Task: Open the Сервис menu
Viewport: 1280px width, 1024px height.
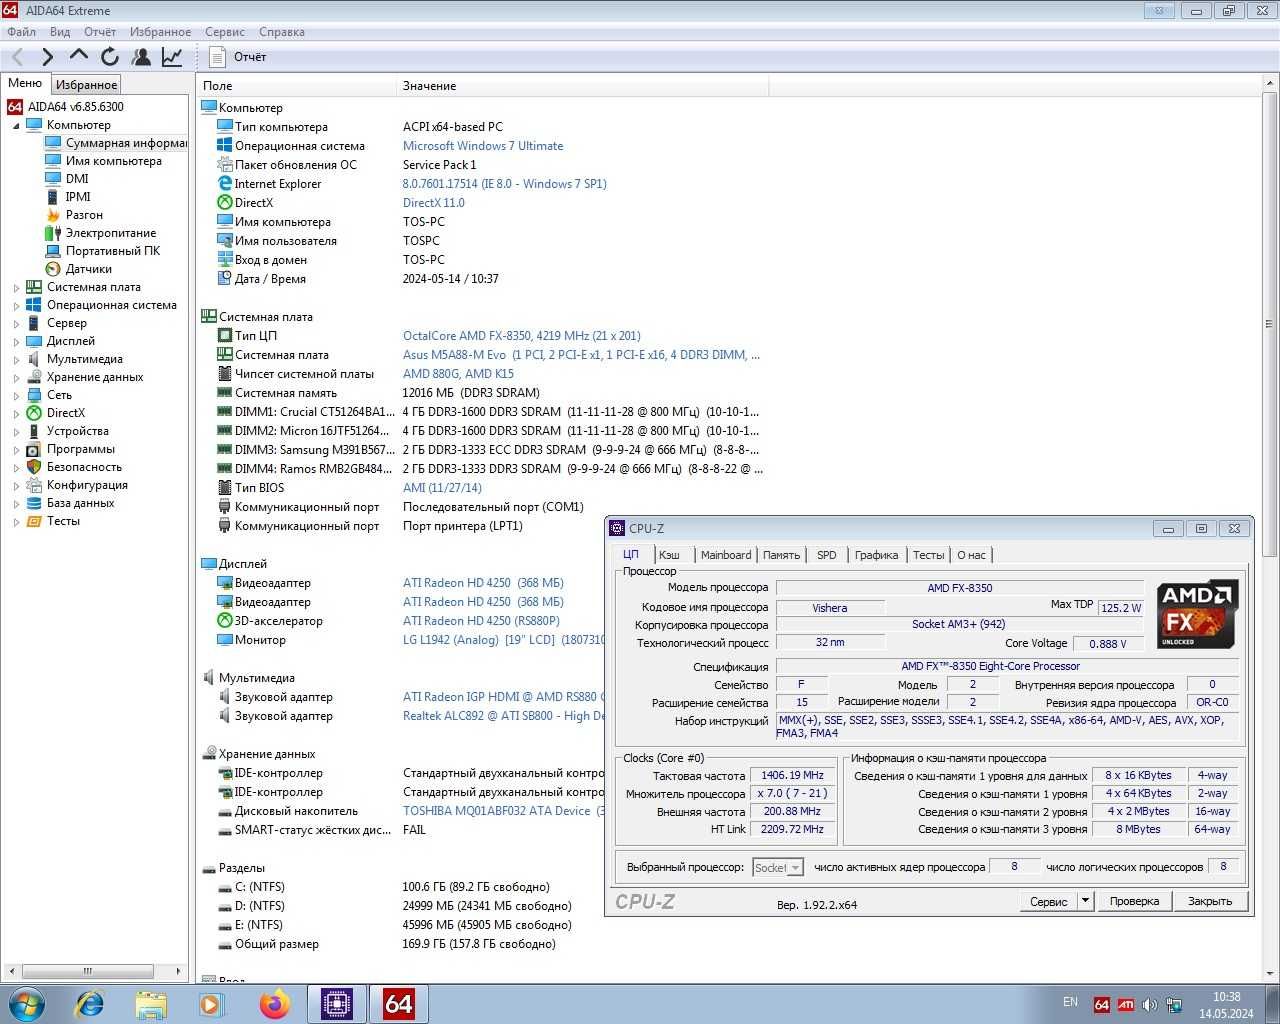Action: point(225,32)
